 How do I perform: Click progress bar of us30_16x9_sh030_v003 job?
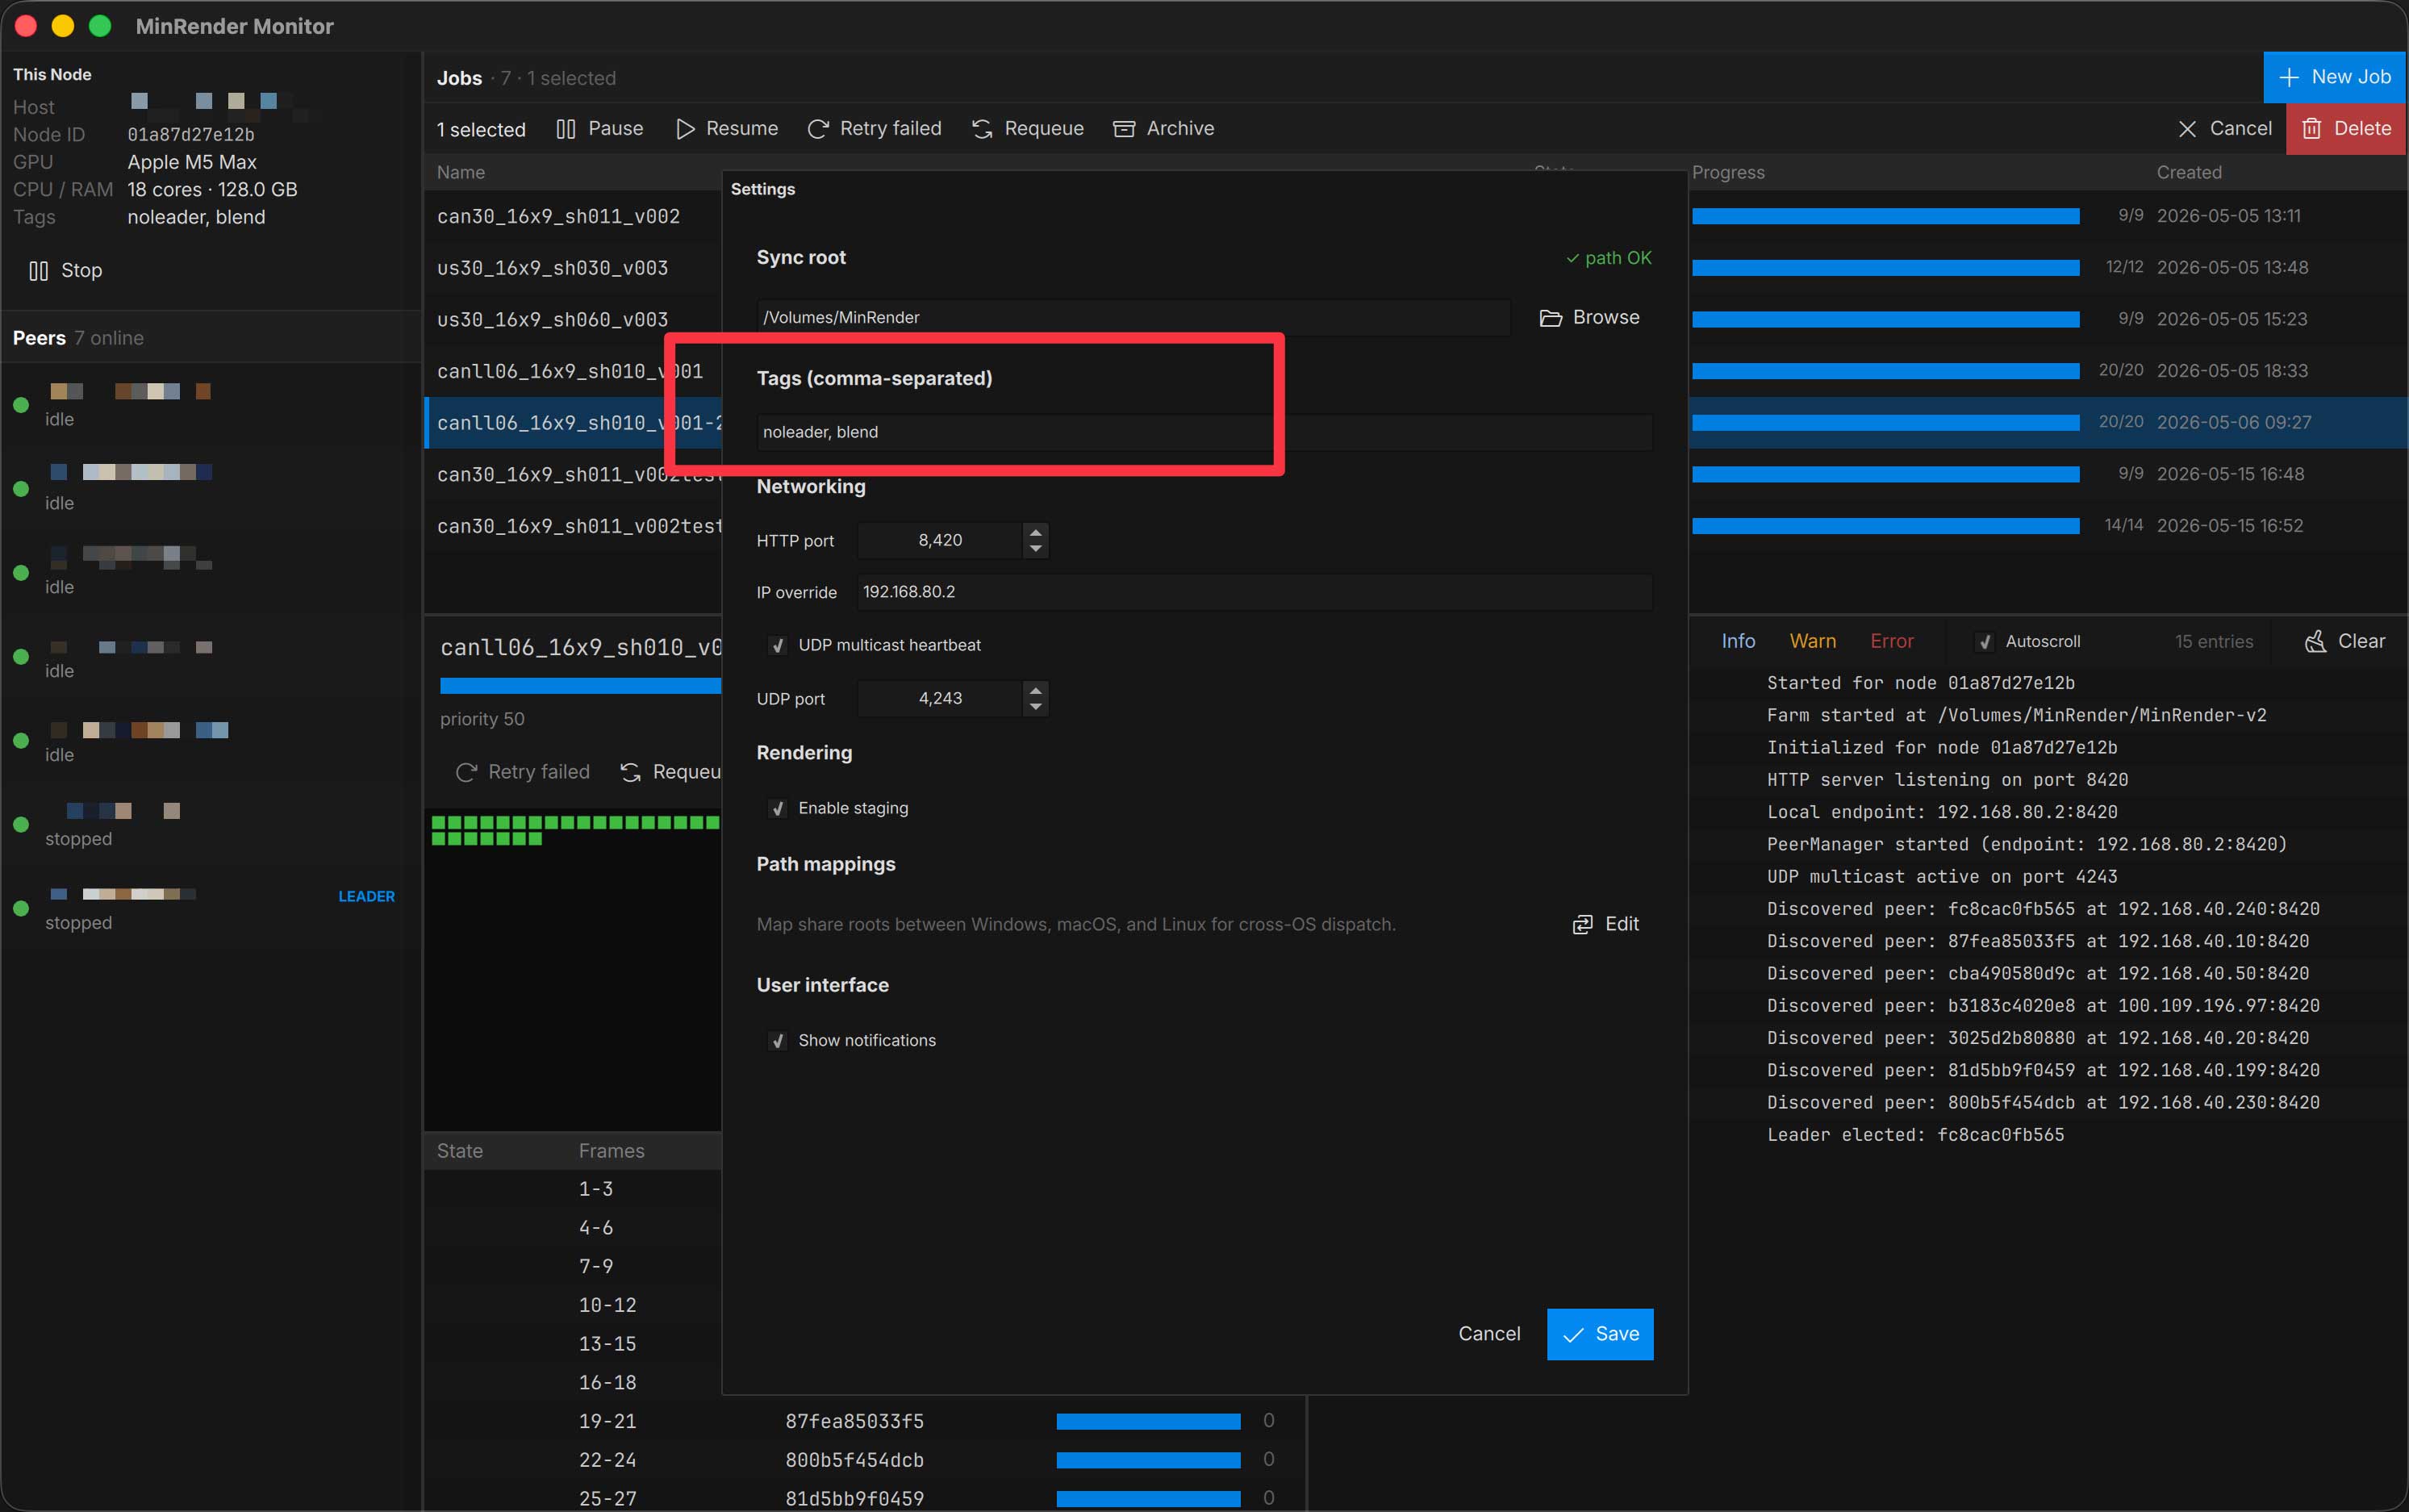1886,268
